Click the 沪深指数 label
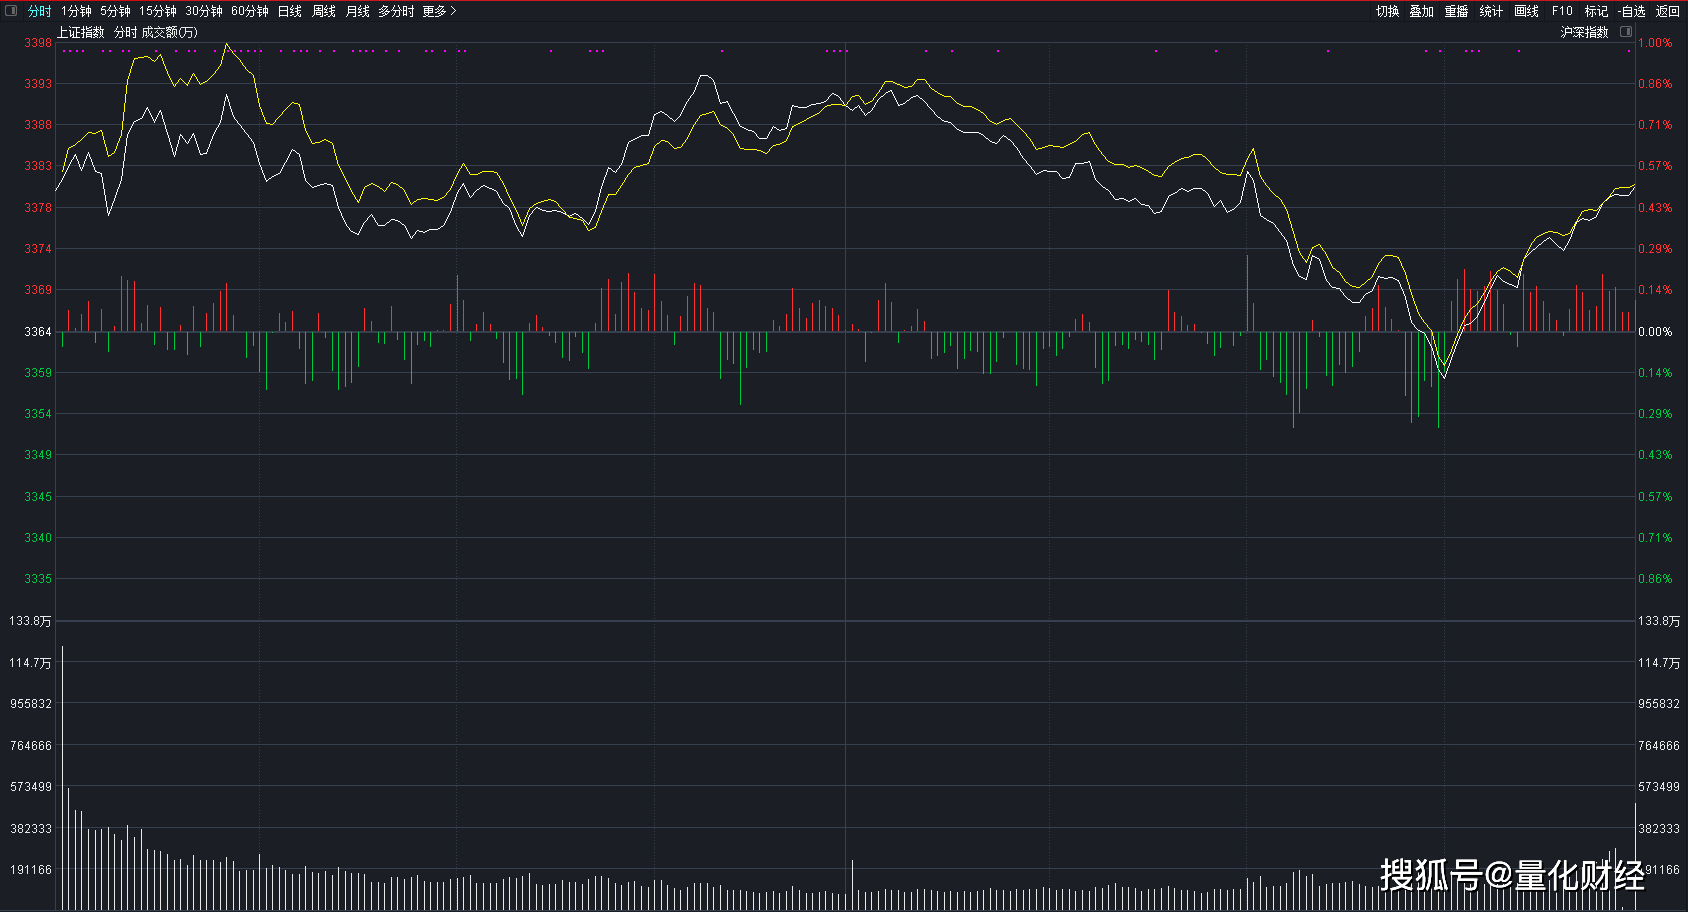This screenshot has height=912, width=1688. pyautogui.click(x=1585, y=32)
